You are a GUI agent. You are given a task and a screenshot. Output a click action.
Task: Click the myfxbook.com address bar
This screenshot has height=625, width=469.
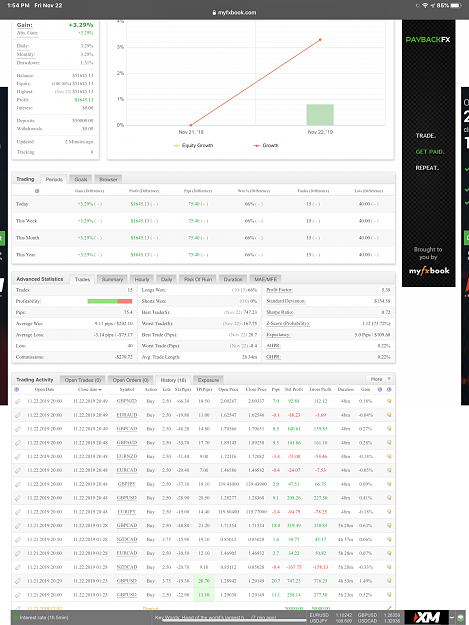click(234, 12)
